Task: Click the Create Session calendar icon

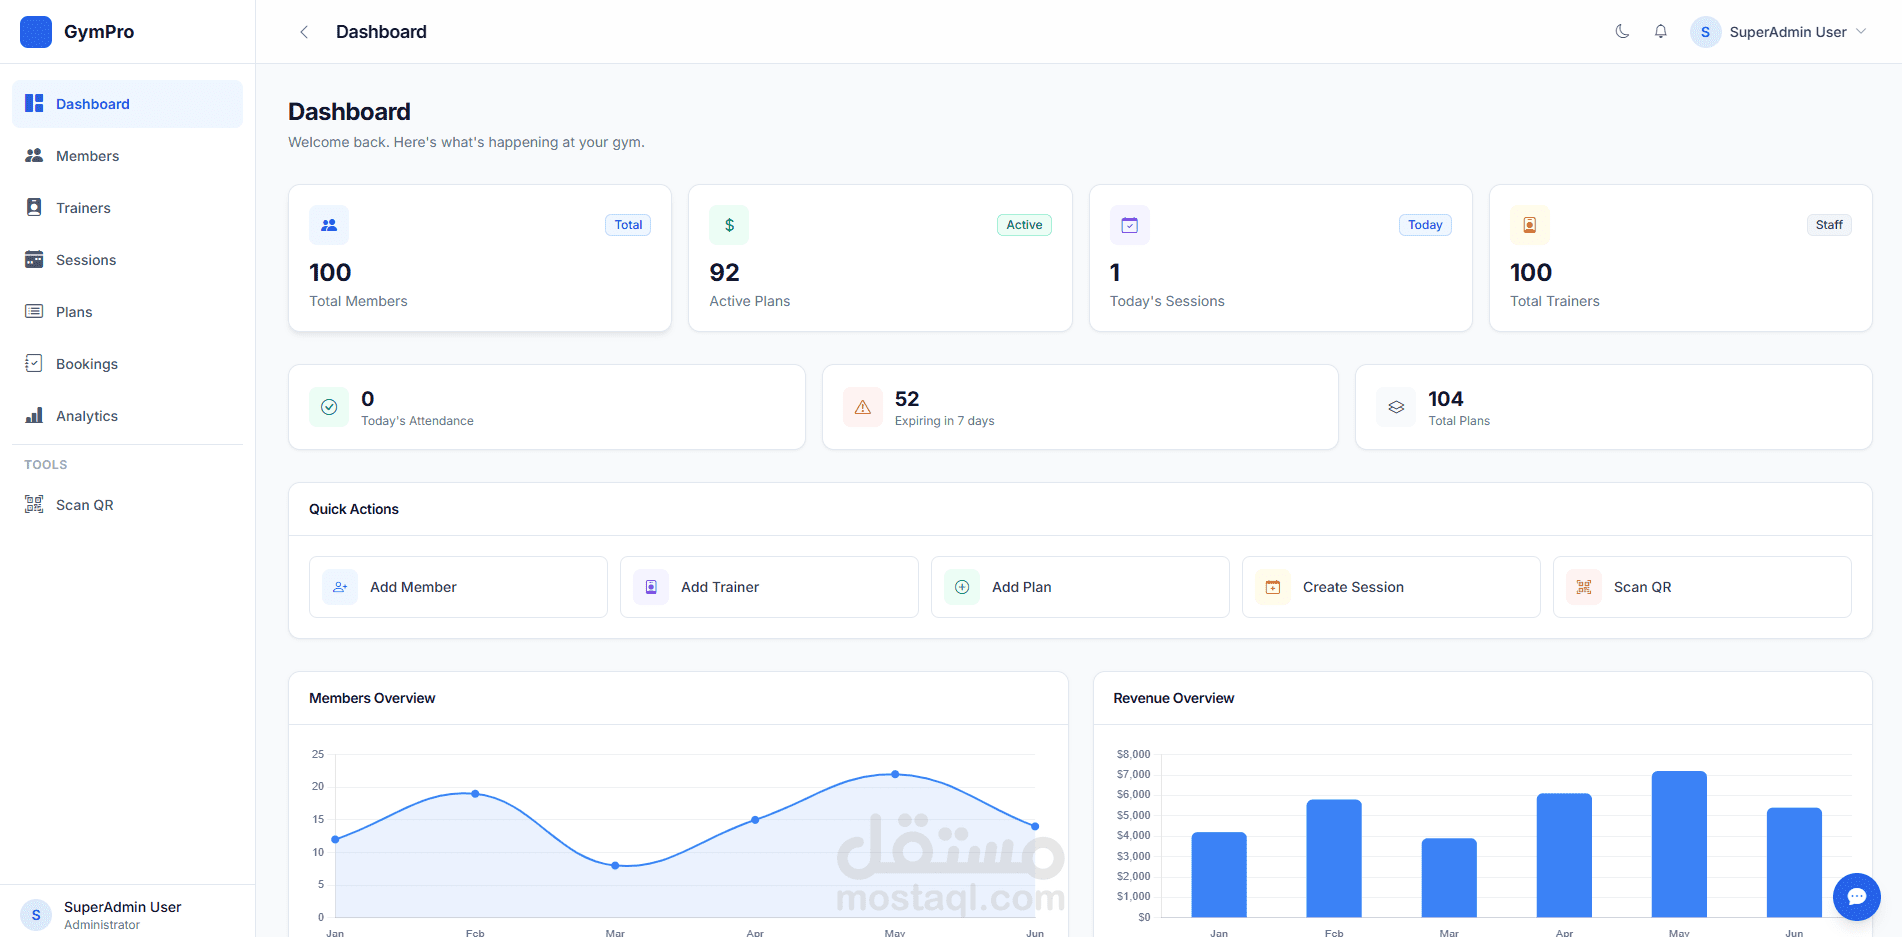Action: (1273, 587)
